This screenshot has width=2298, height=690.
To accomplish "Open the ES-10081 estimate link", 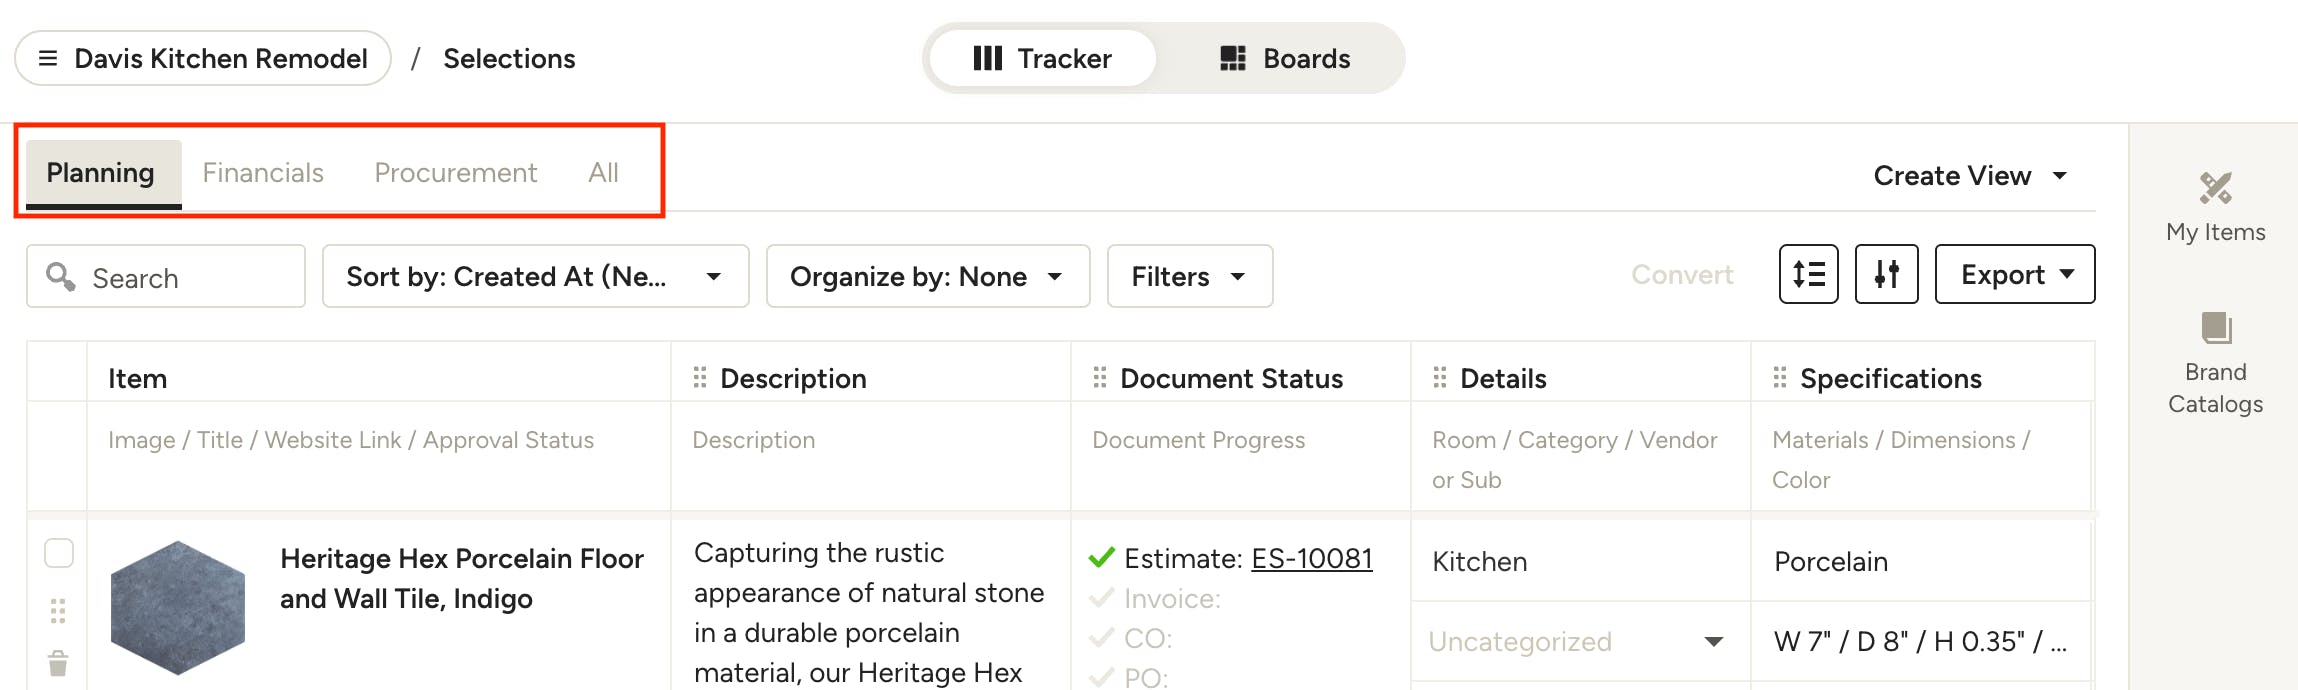I will tap(1311, 559).
